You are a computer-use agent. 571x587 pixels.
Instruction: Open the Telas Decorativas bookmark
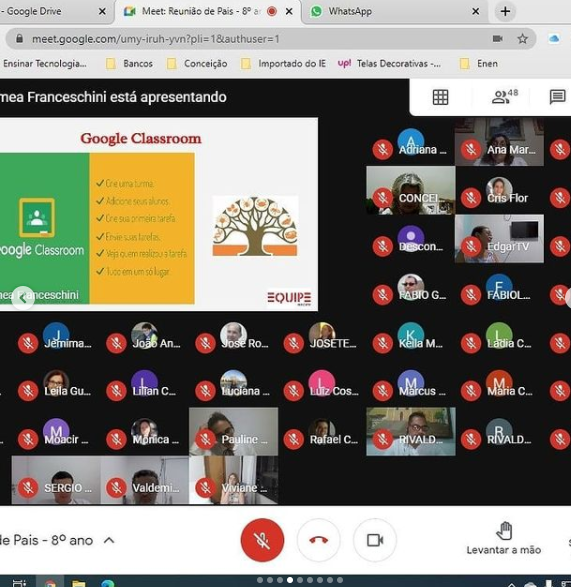389,64
